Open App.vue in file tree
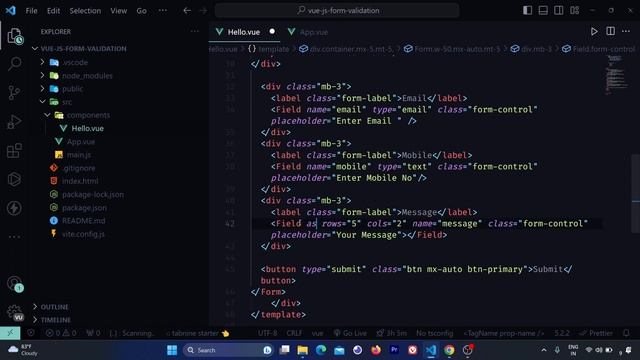Image resolution: width=640 pixels, height=360 pixels. 81,142
